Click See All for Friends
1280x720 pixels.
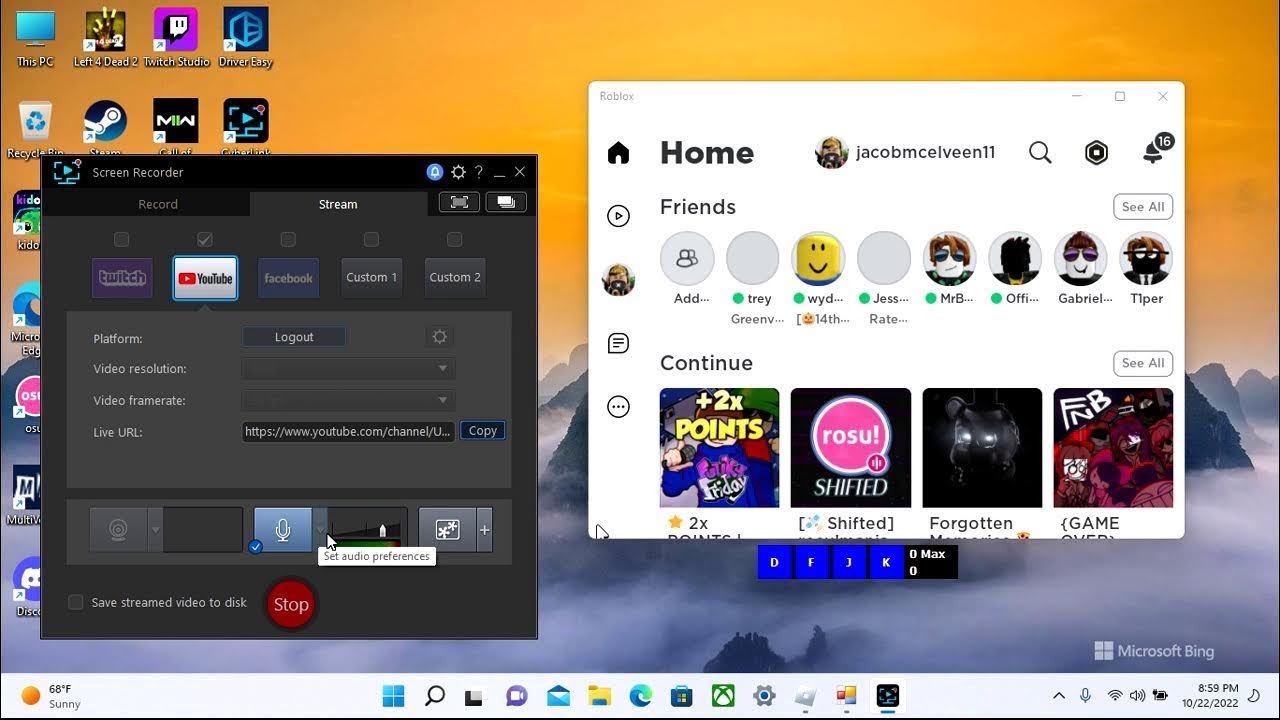(x=1143, y=207)
